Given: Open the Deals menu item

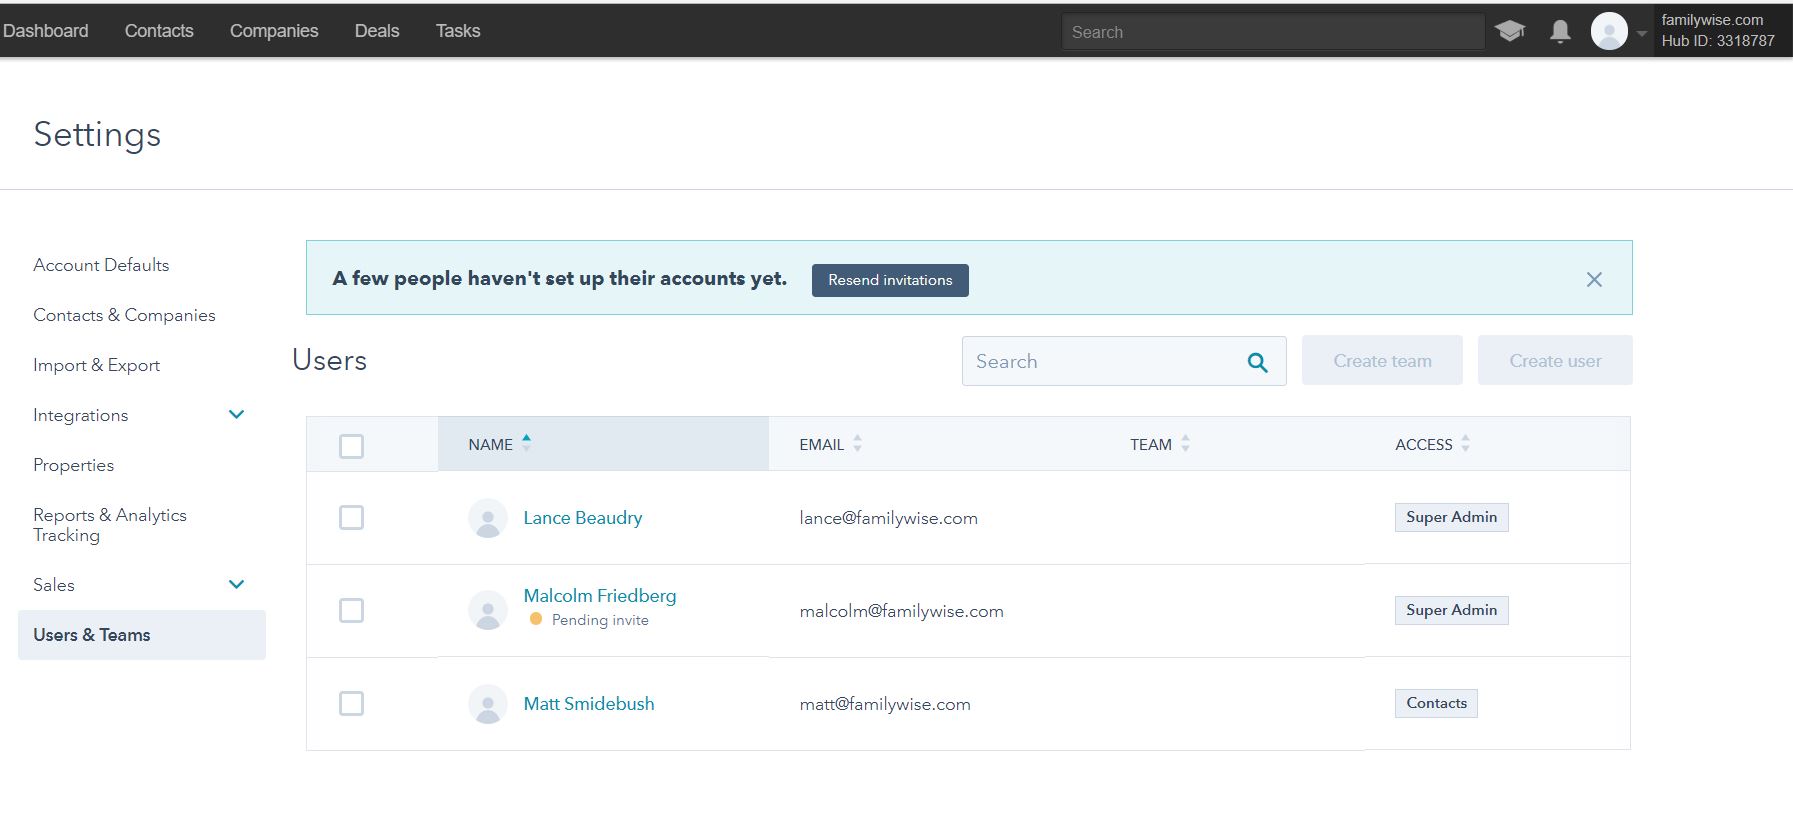Looking at the screenshot, I should click(376, 31).
